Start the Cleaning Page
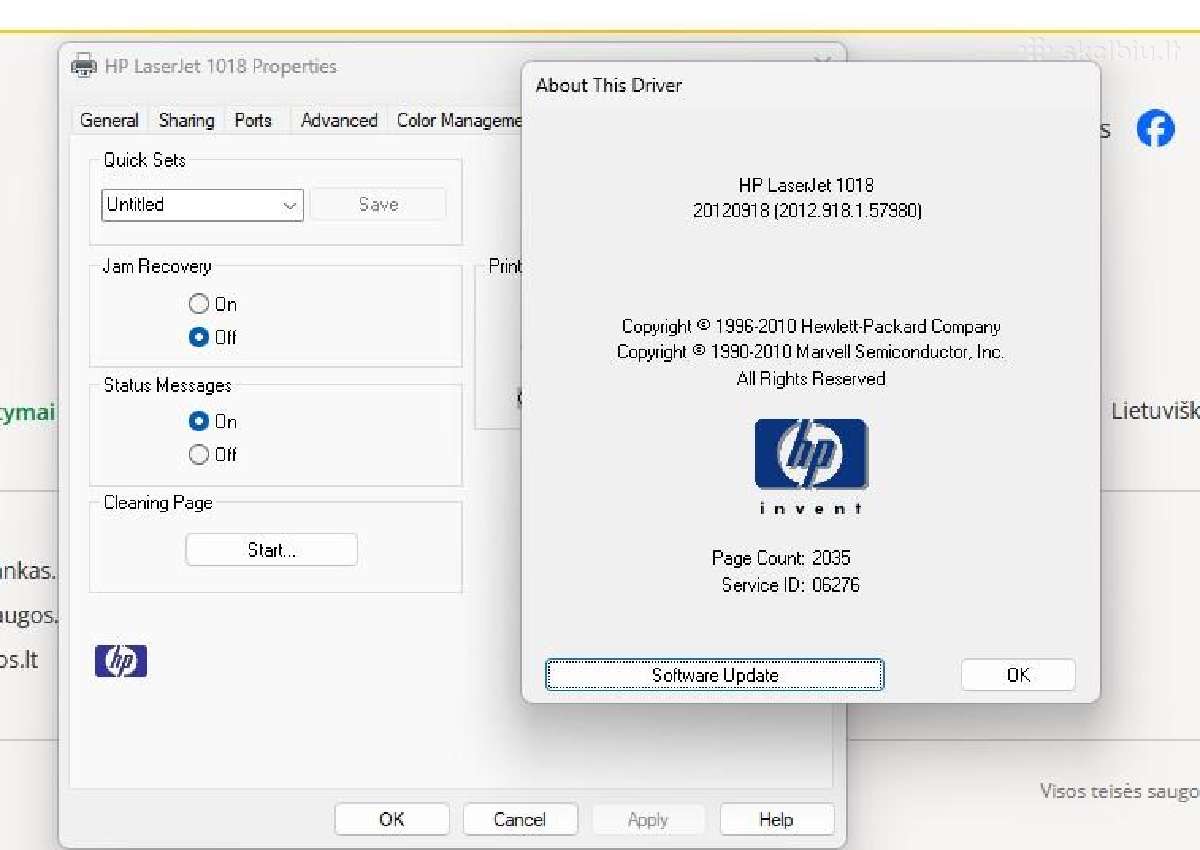Screen dimensions: 1200x850 pos(272,550)
